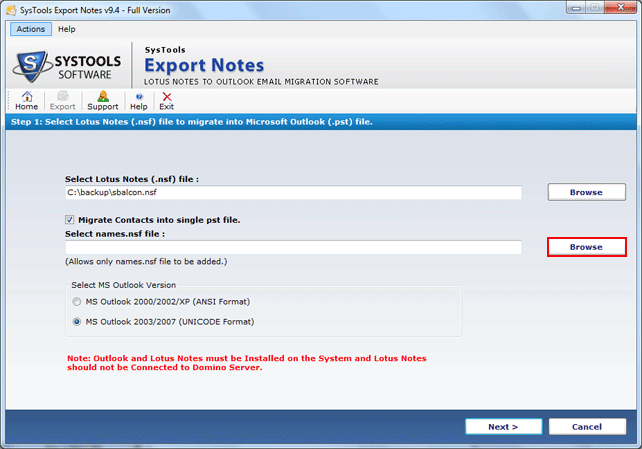642x449 pixels.
Task: Click the red Note about Domino Server
Action: point(246,363)
